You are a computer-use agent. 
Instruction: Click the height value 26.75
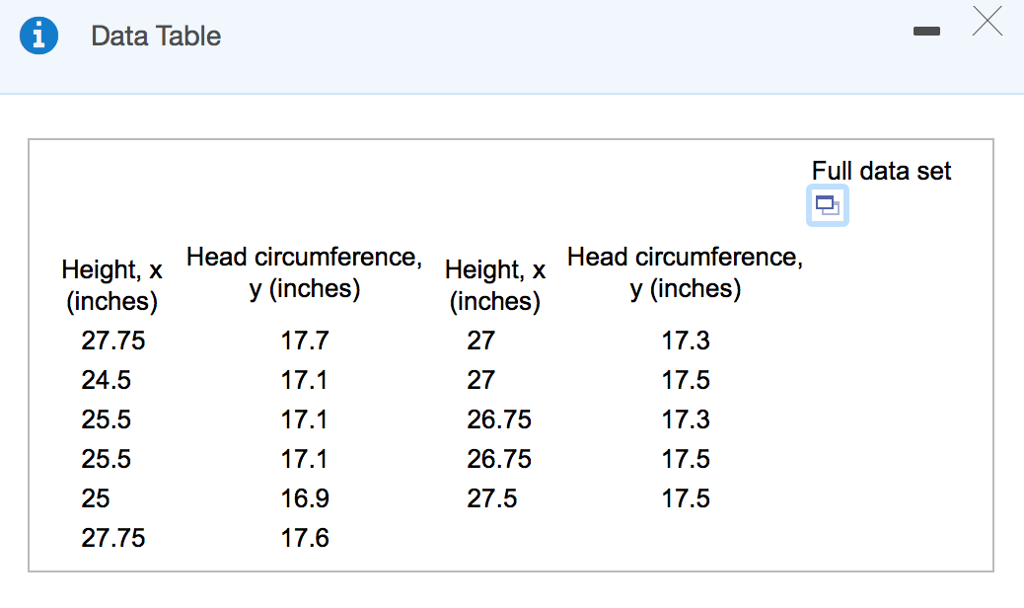pos(498,419)
